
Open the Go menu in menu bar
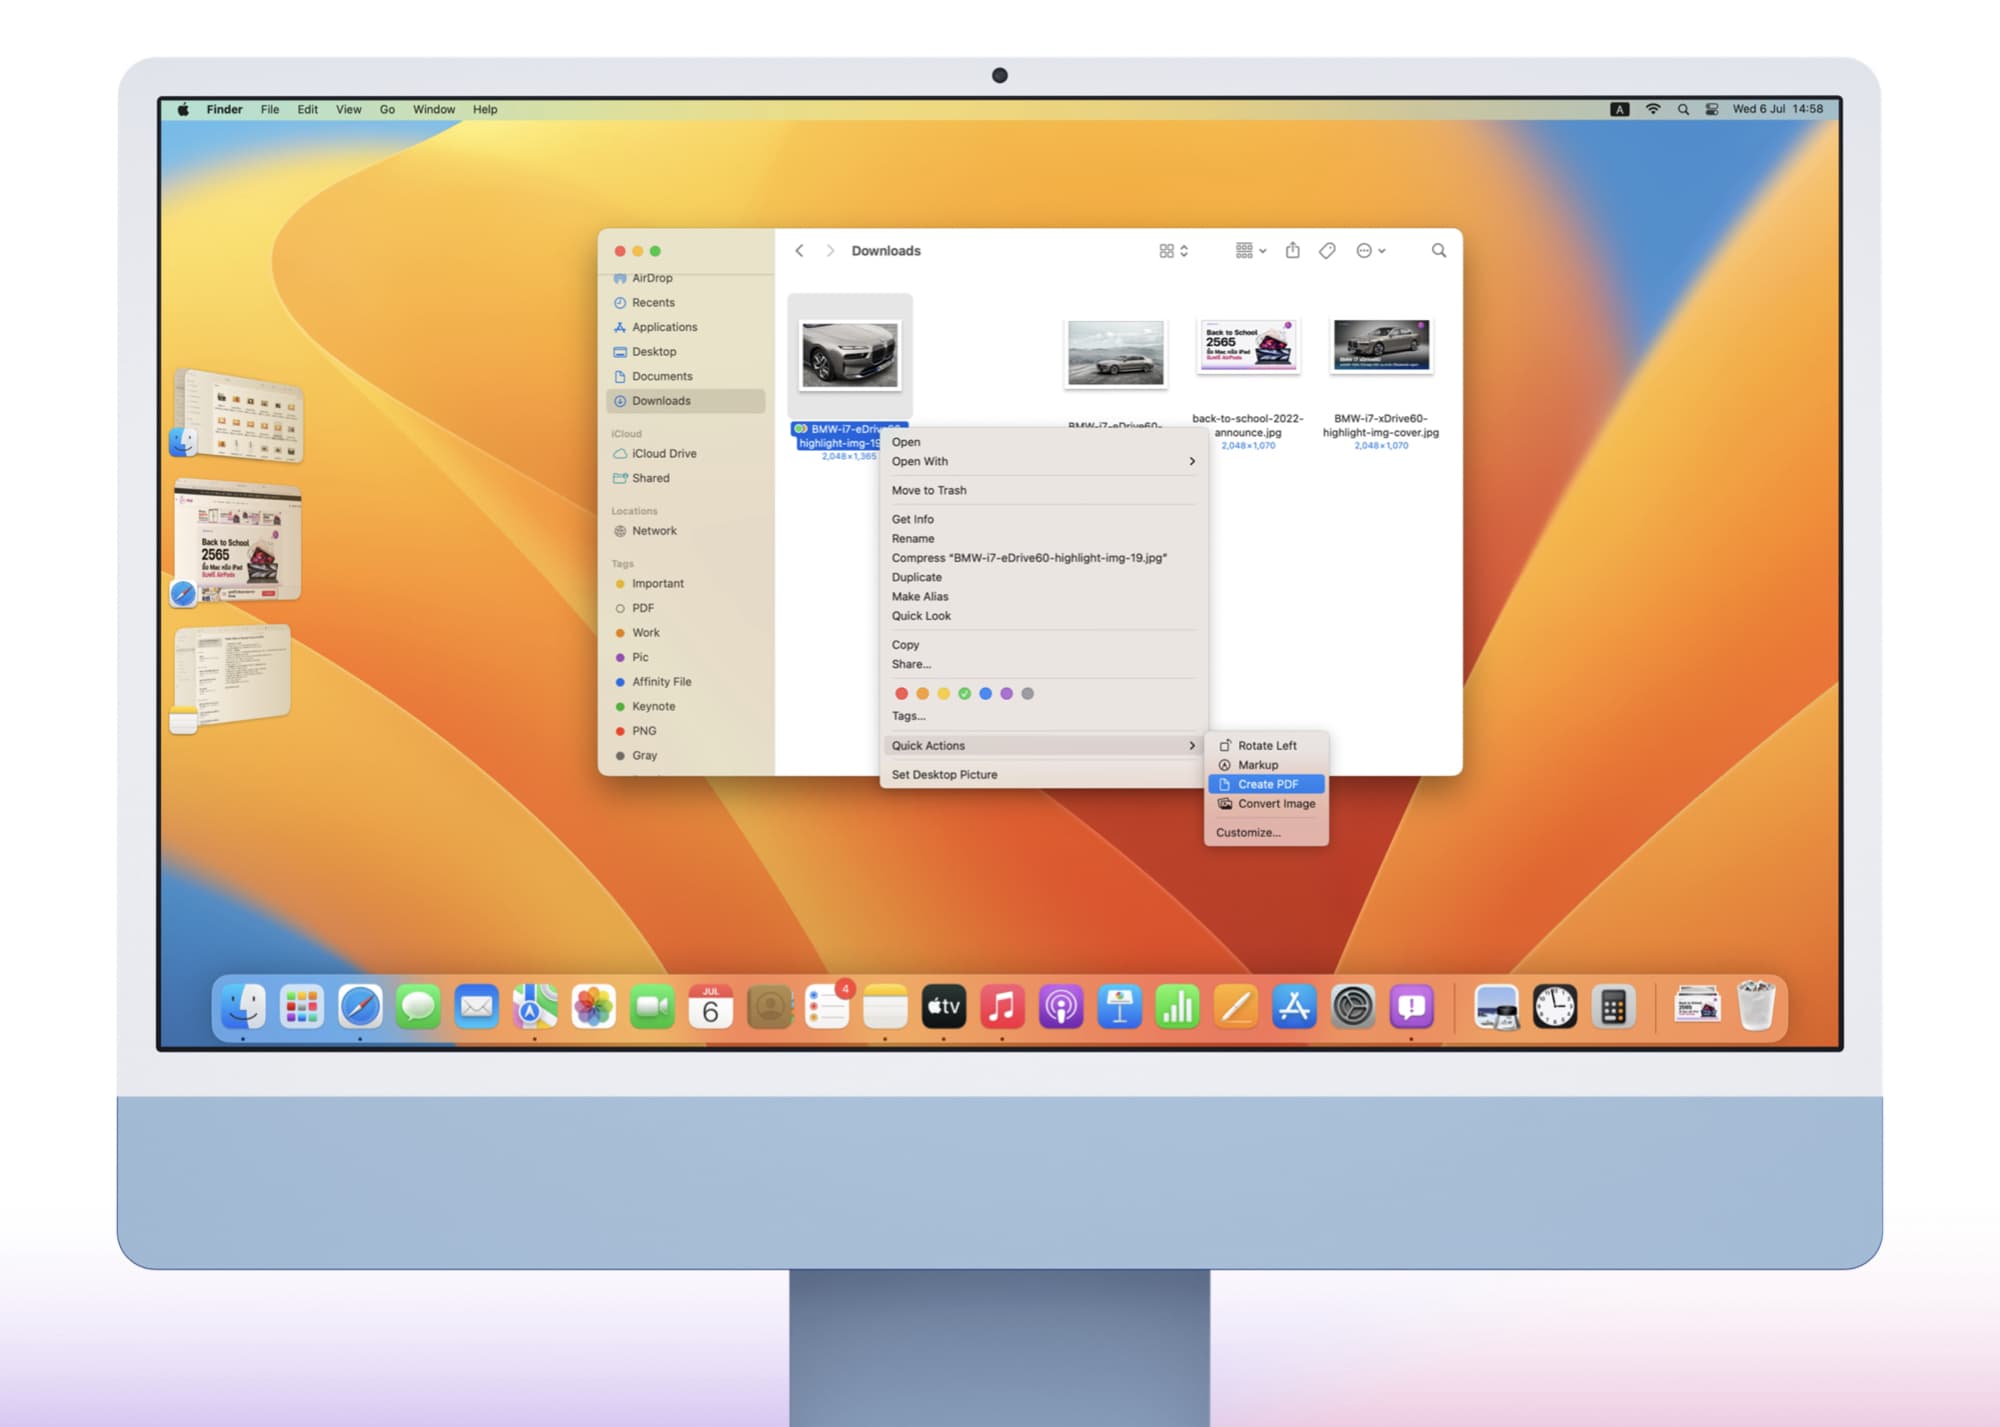pos(387,109)
